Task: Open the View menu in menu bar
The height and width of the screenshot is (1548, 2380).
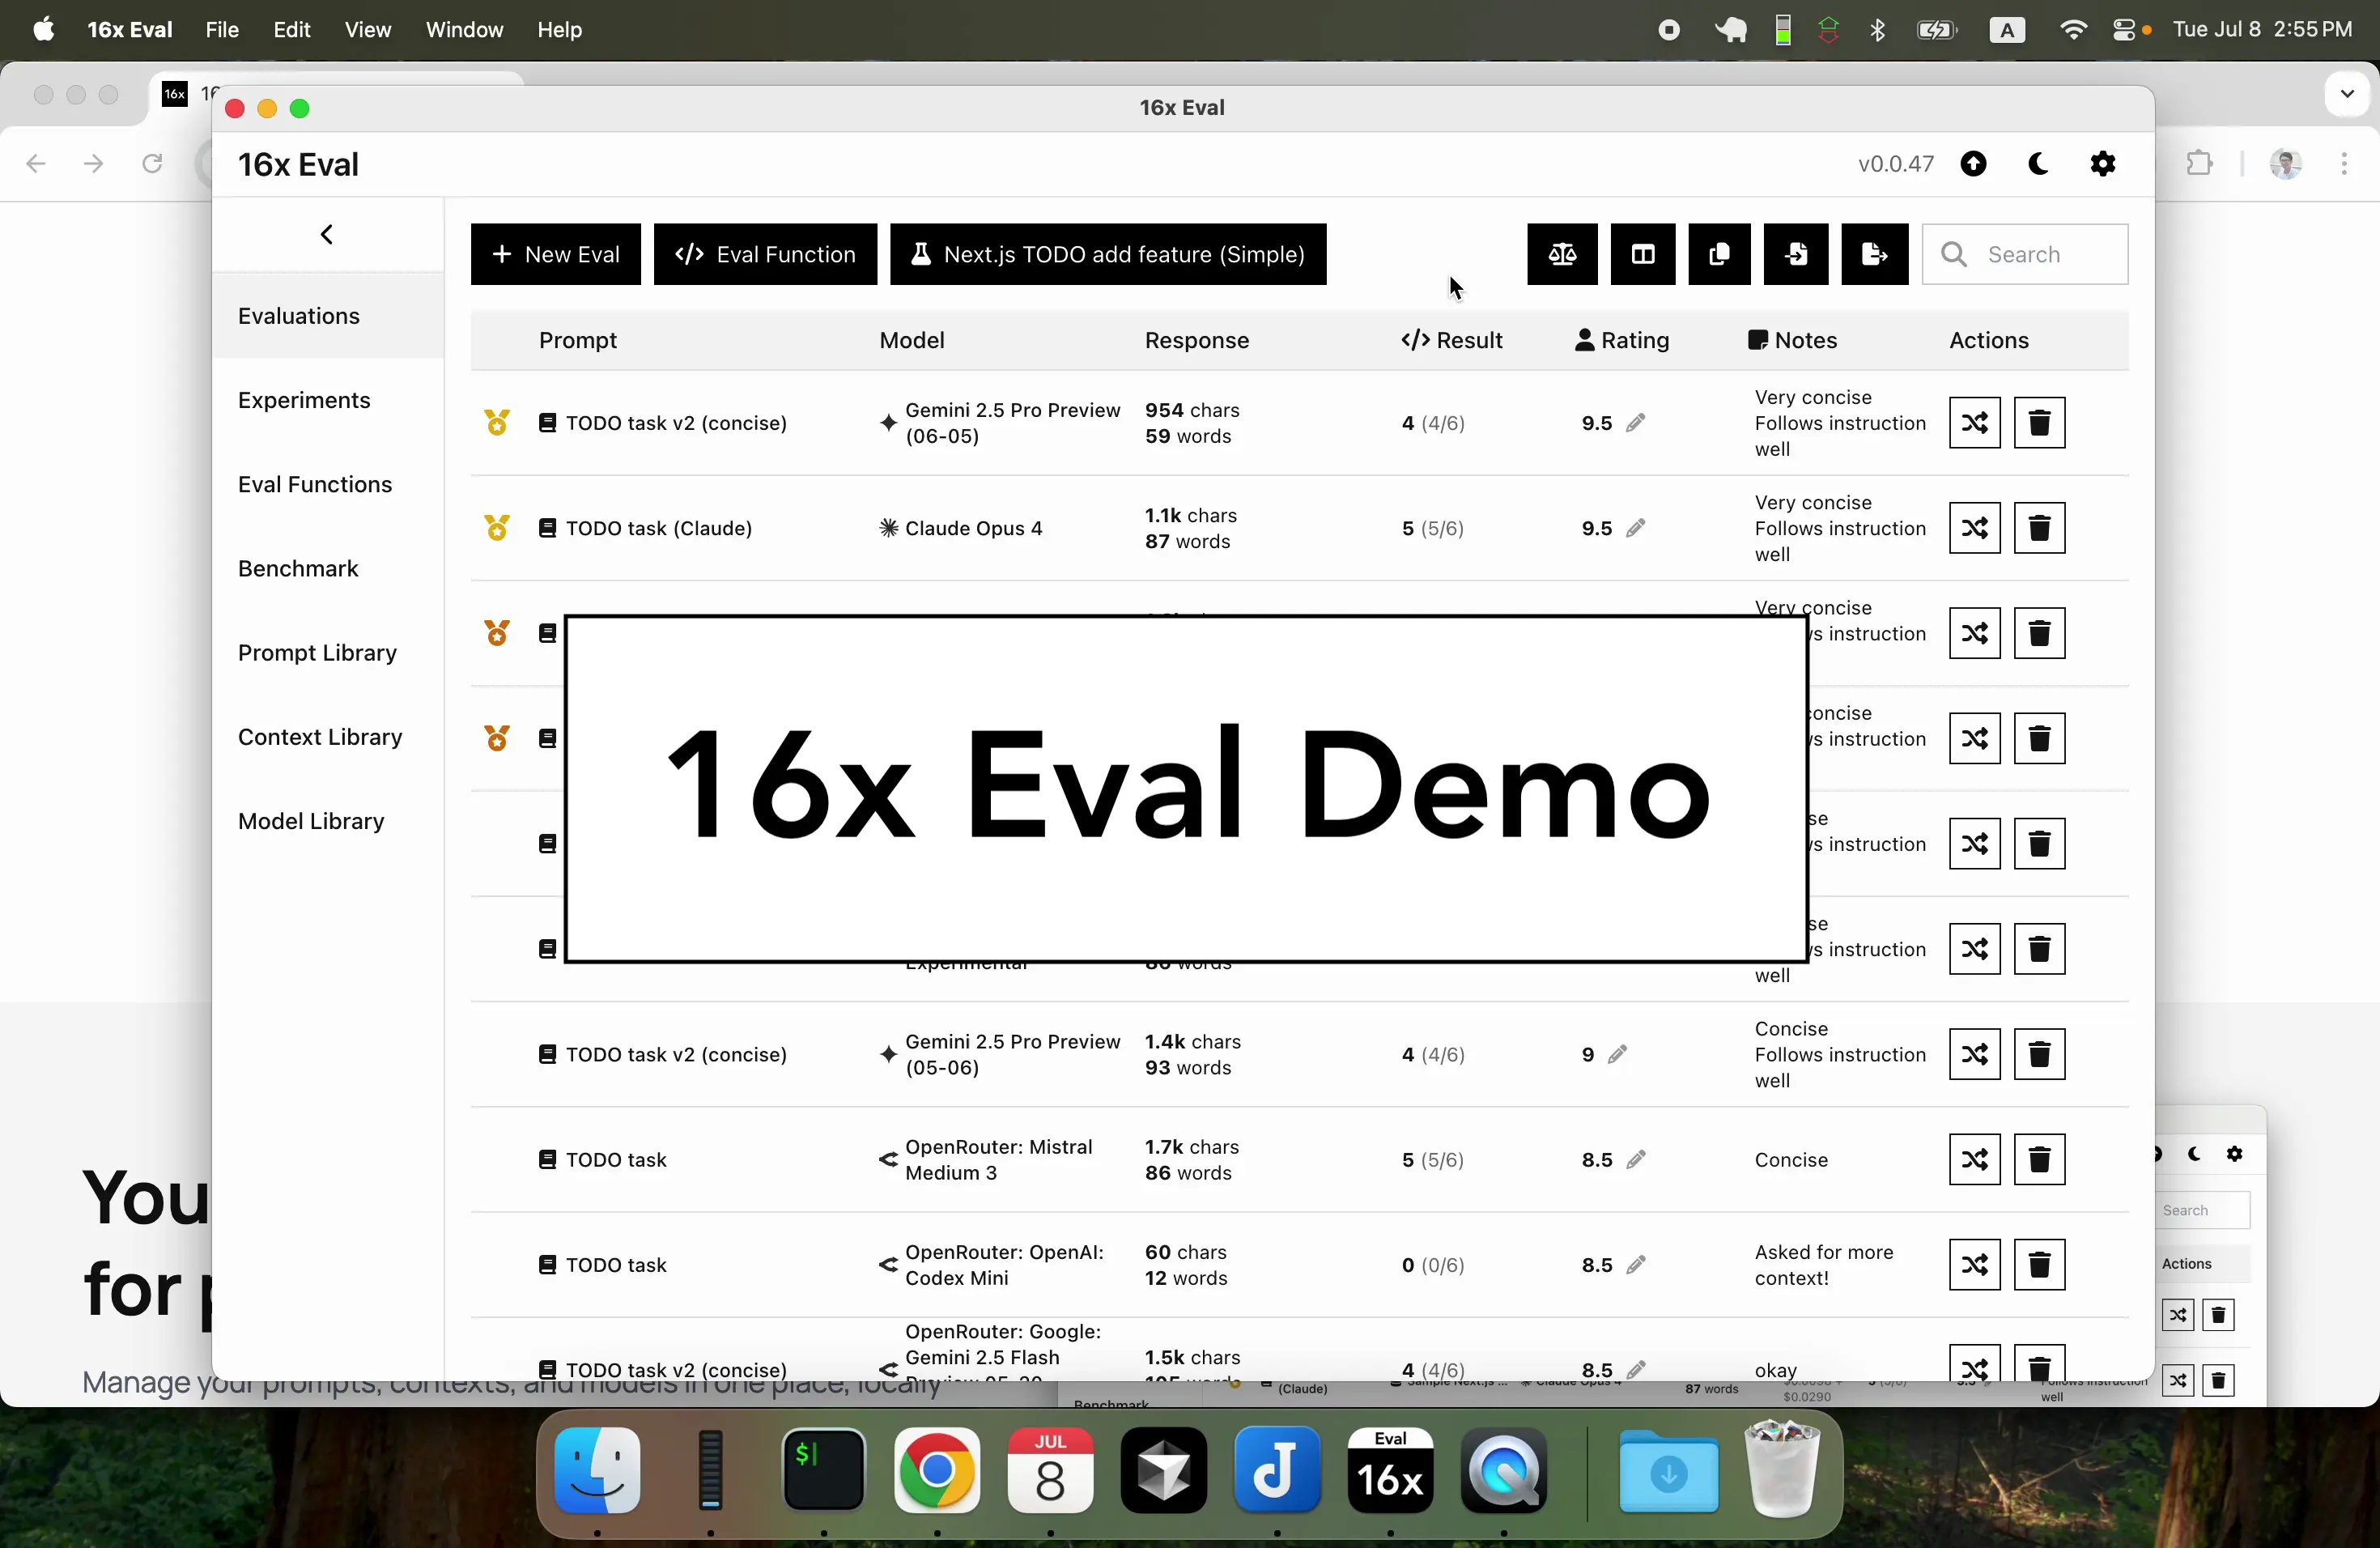Action: click(x=368, y=30)
